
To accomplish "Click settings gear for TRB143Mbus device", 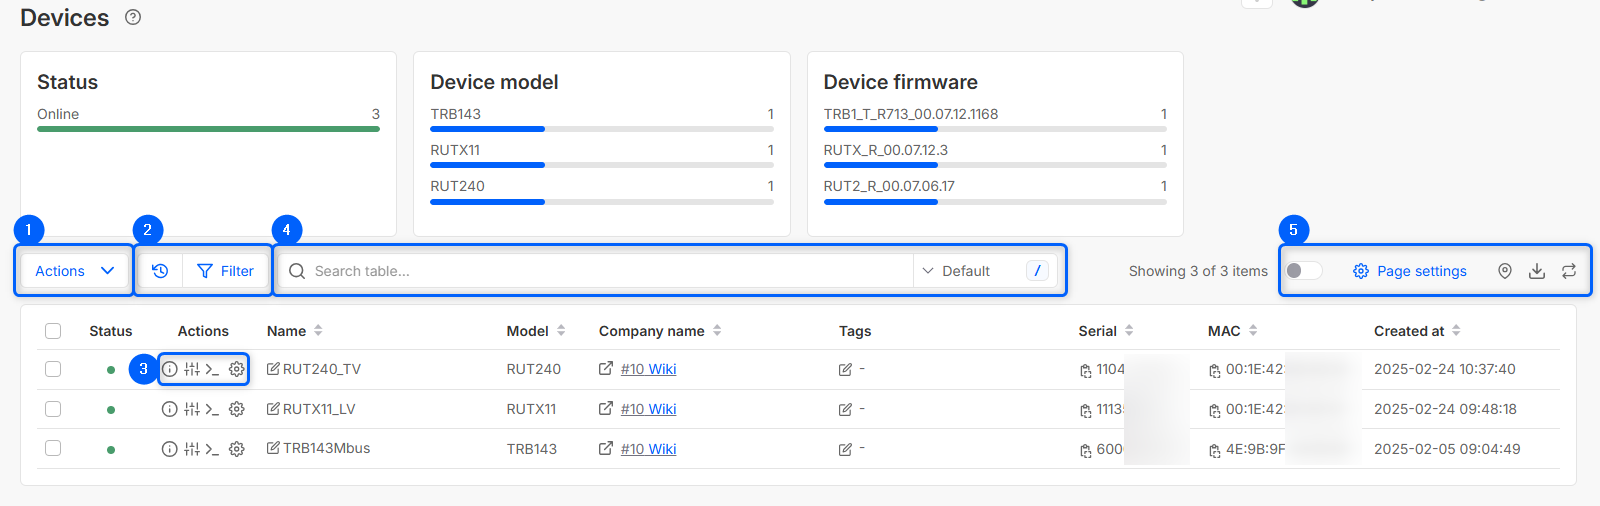I will point(237,449).
